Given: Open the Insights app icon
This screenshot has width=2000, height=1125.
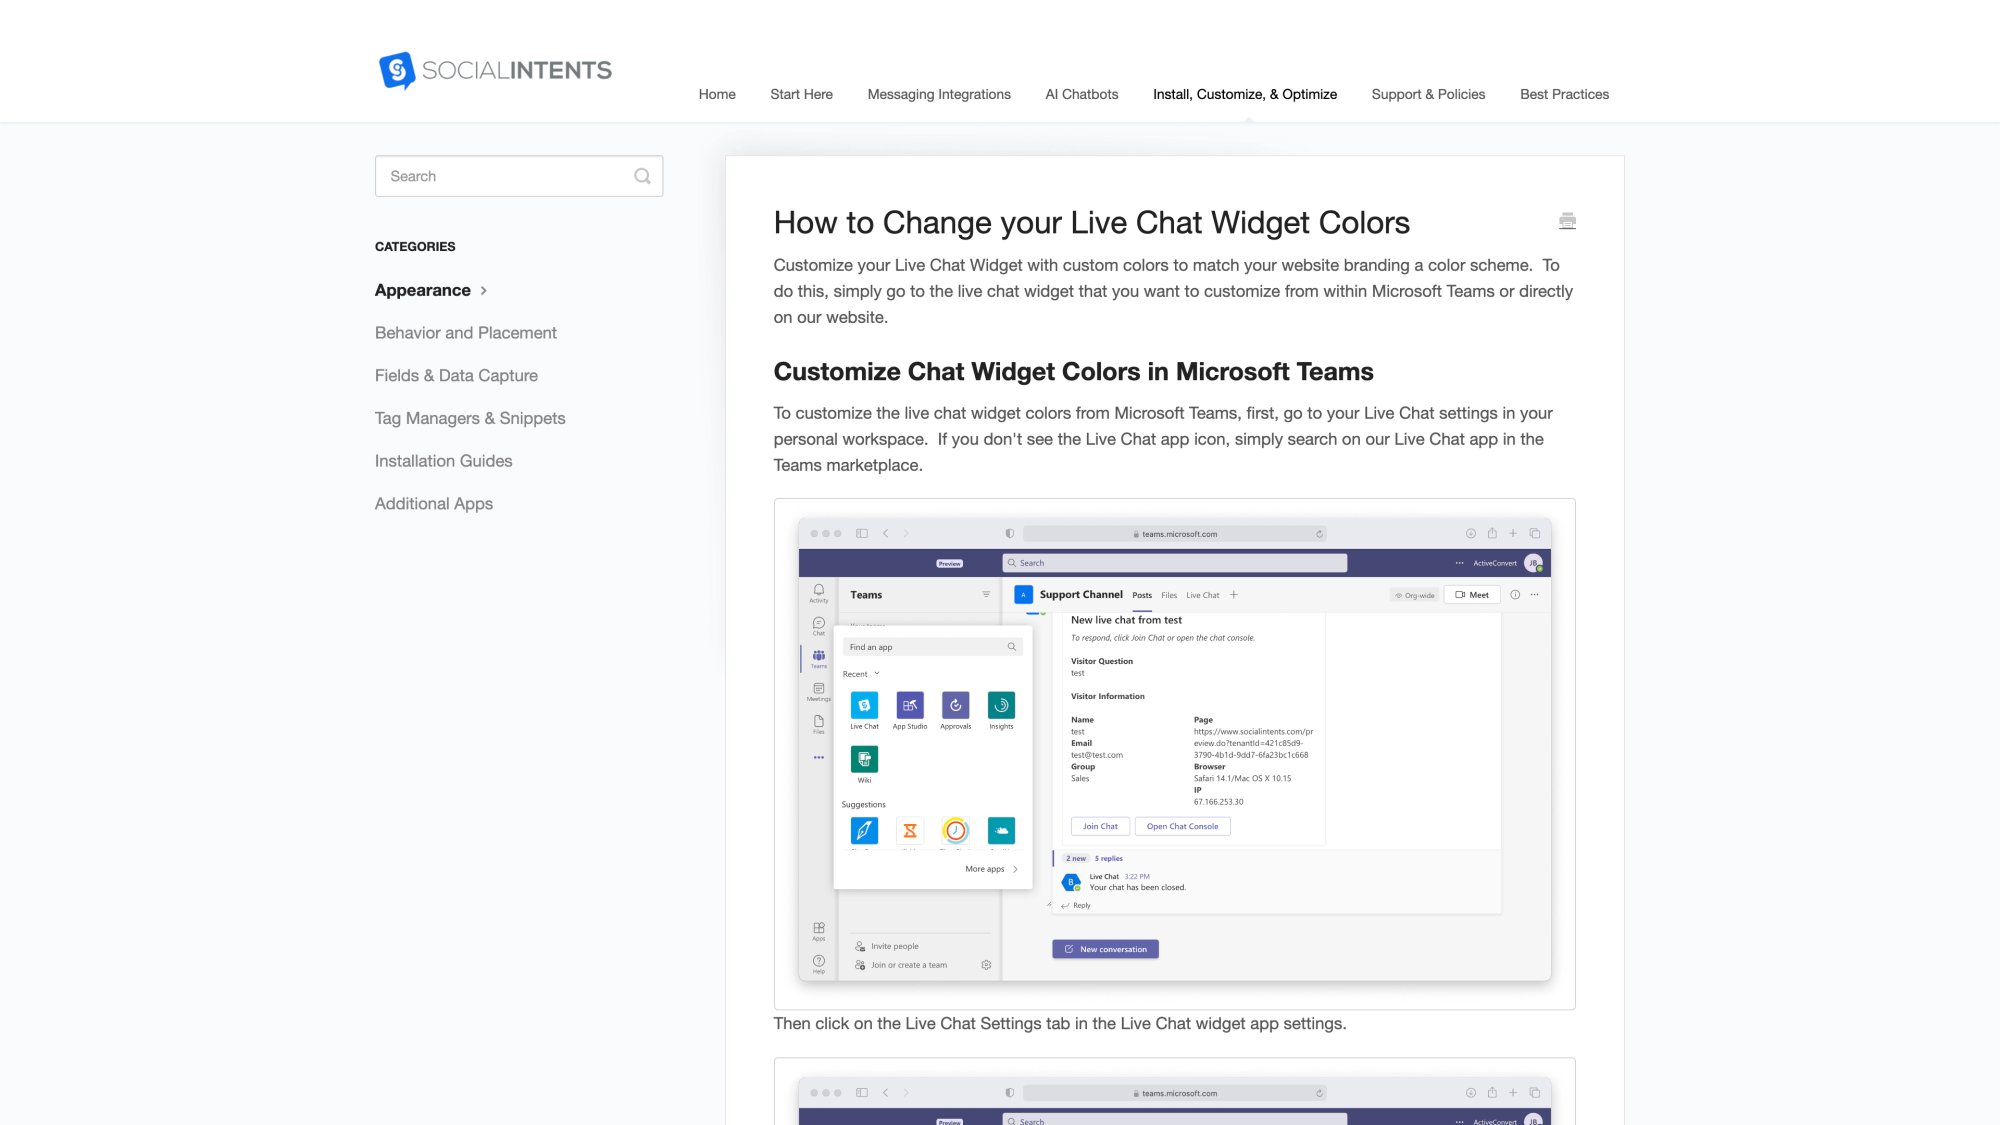Looking at the screenshot, I should (1001, 705).
